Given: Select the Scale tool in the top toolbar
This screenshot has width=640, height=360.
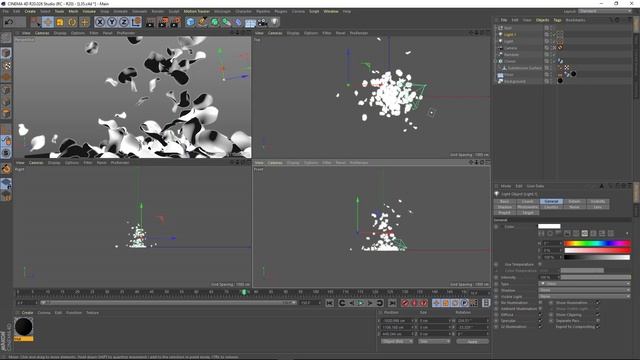Looking at the screenshot, I should click(60, 22).
